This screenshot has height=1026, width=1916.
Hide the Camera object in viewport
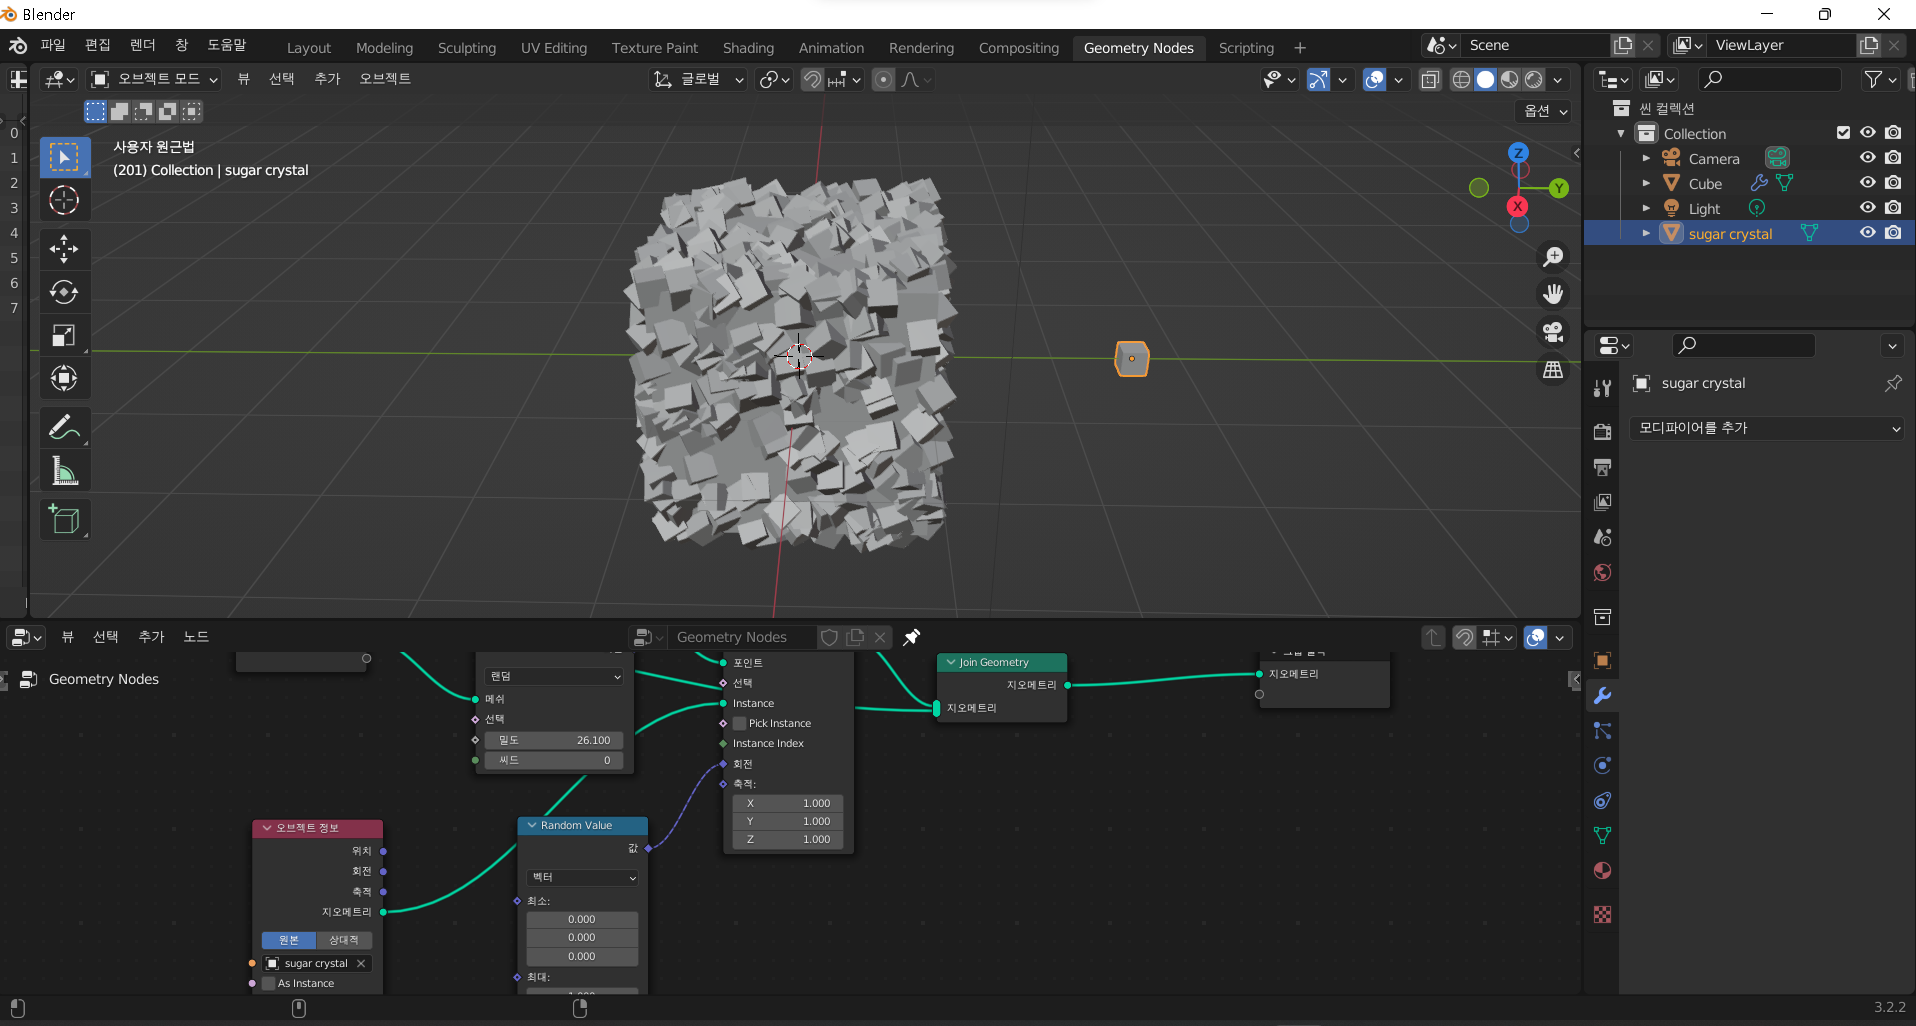pyautogui.click(x=1867, y=157)
